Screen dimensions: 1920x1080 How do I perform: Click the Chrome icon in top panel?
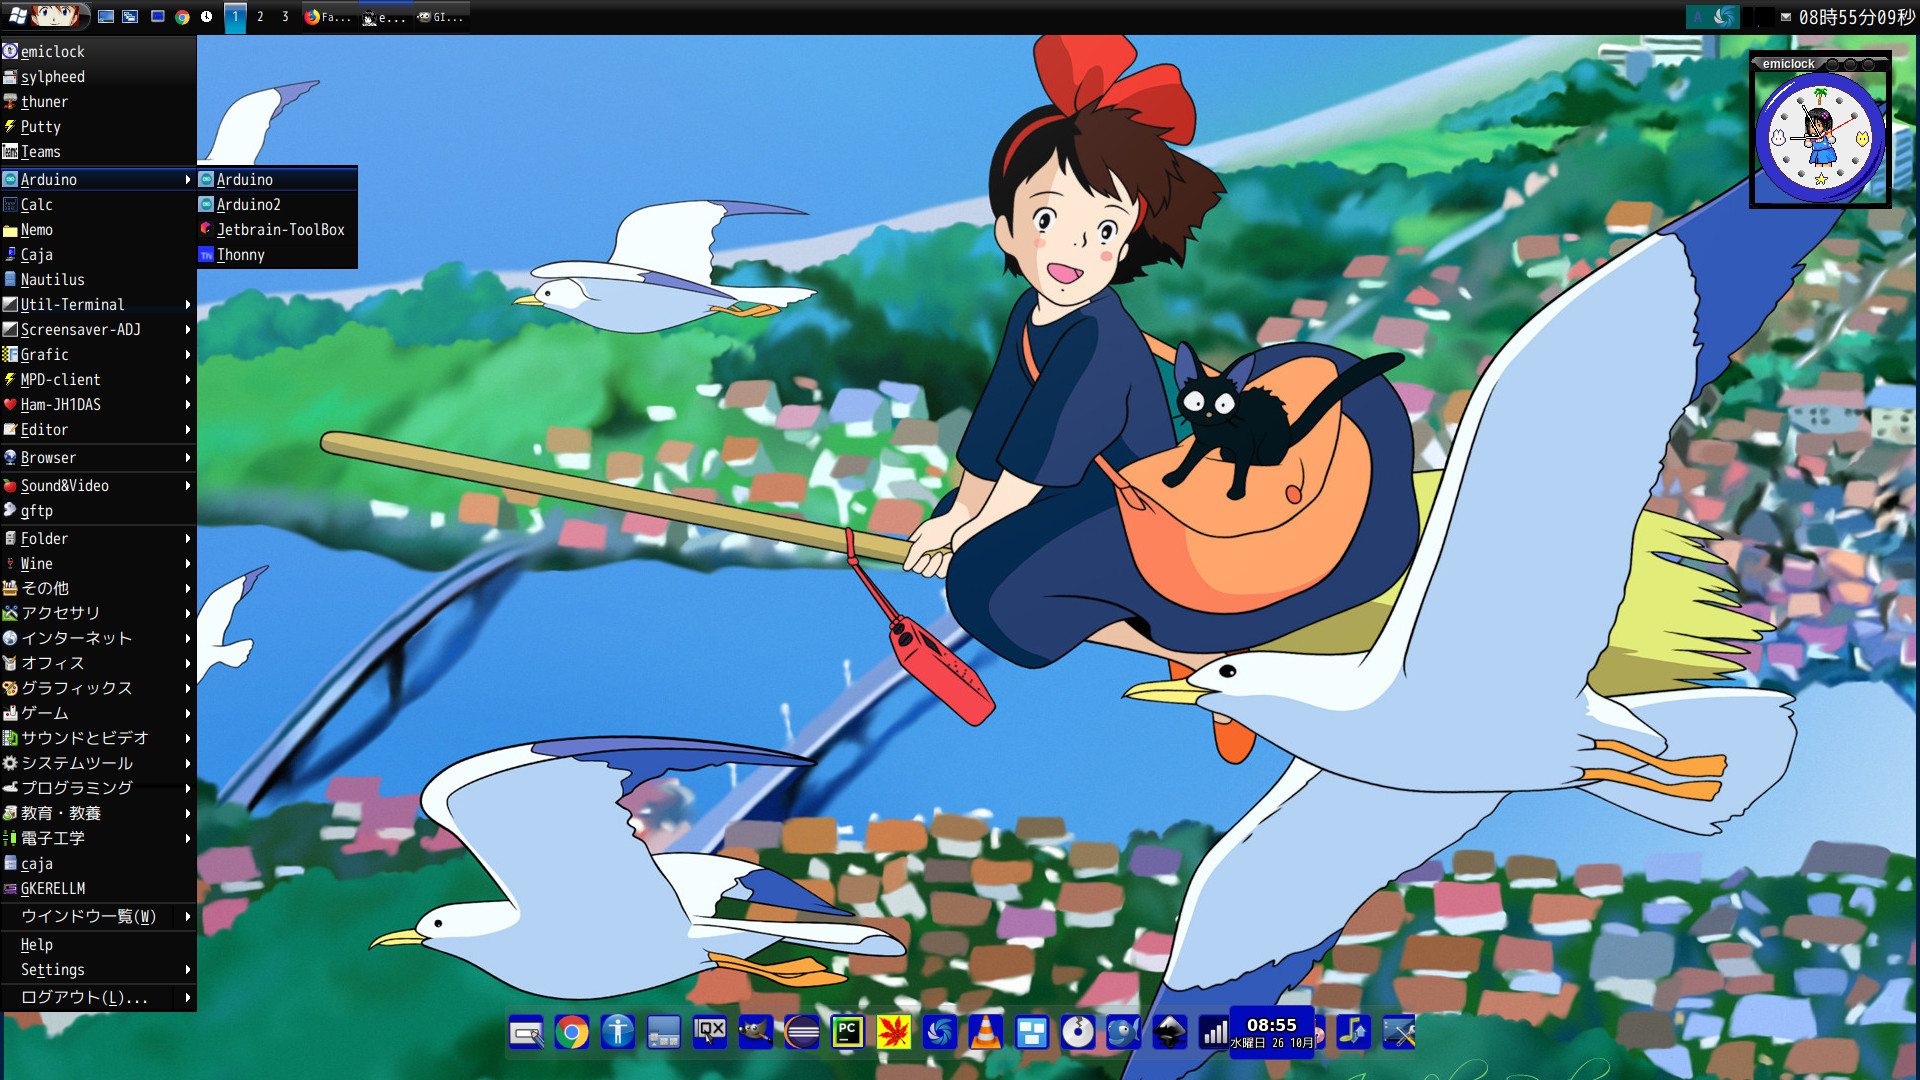[x=182, y=17]
